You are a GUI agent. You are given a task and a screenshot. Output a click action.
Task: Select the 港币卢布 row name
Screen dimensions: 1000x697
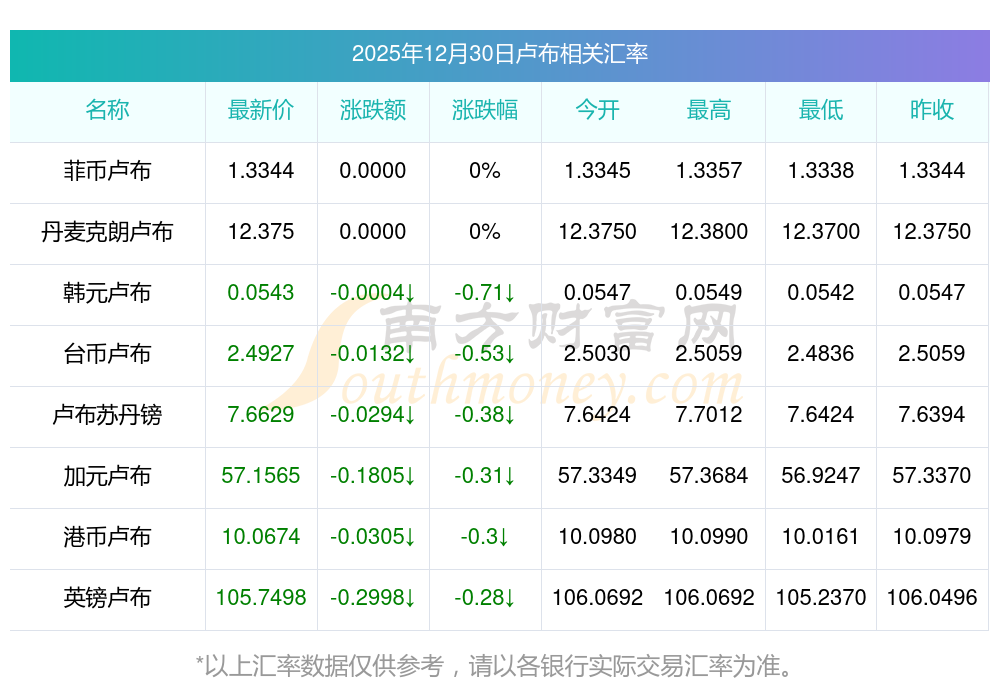(x=107, y=536)
